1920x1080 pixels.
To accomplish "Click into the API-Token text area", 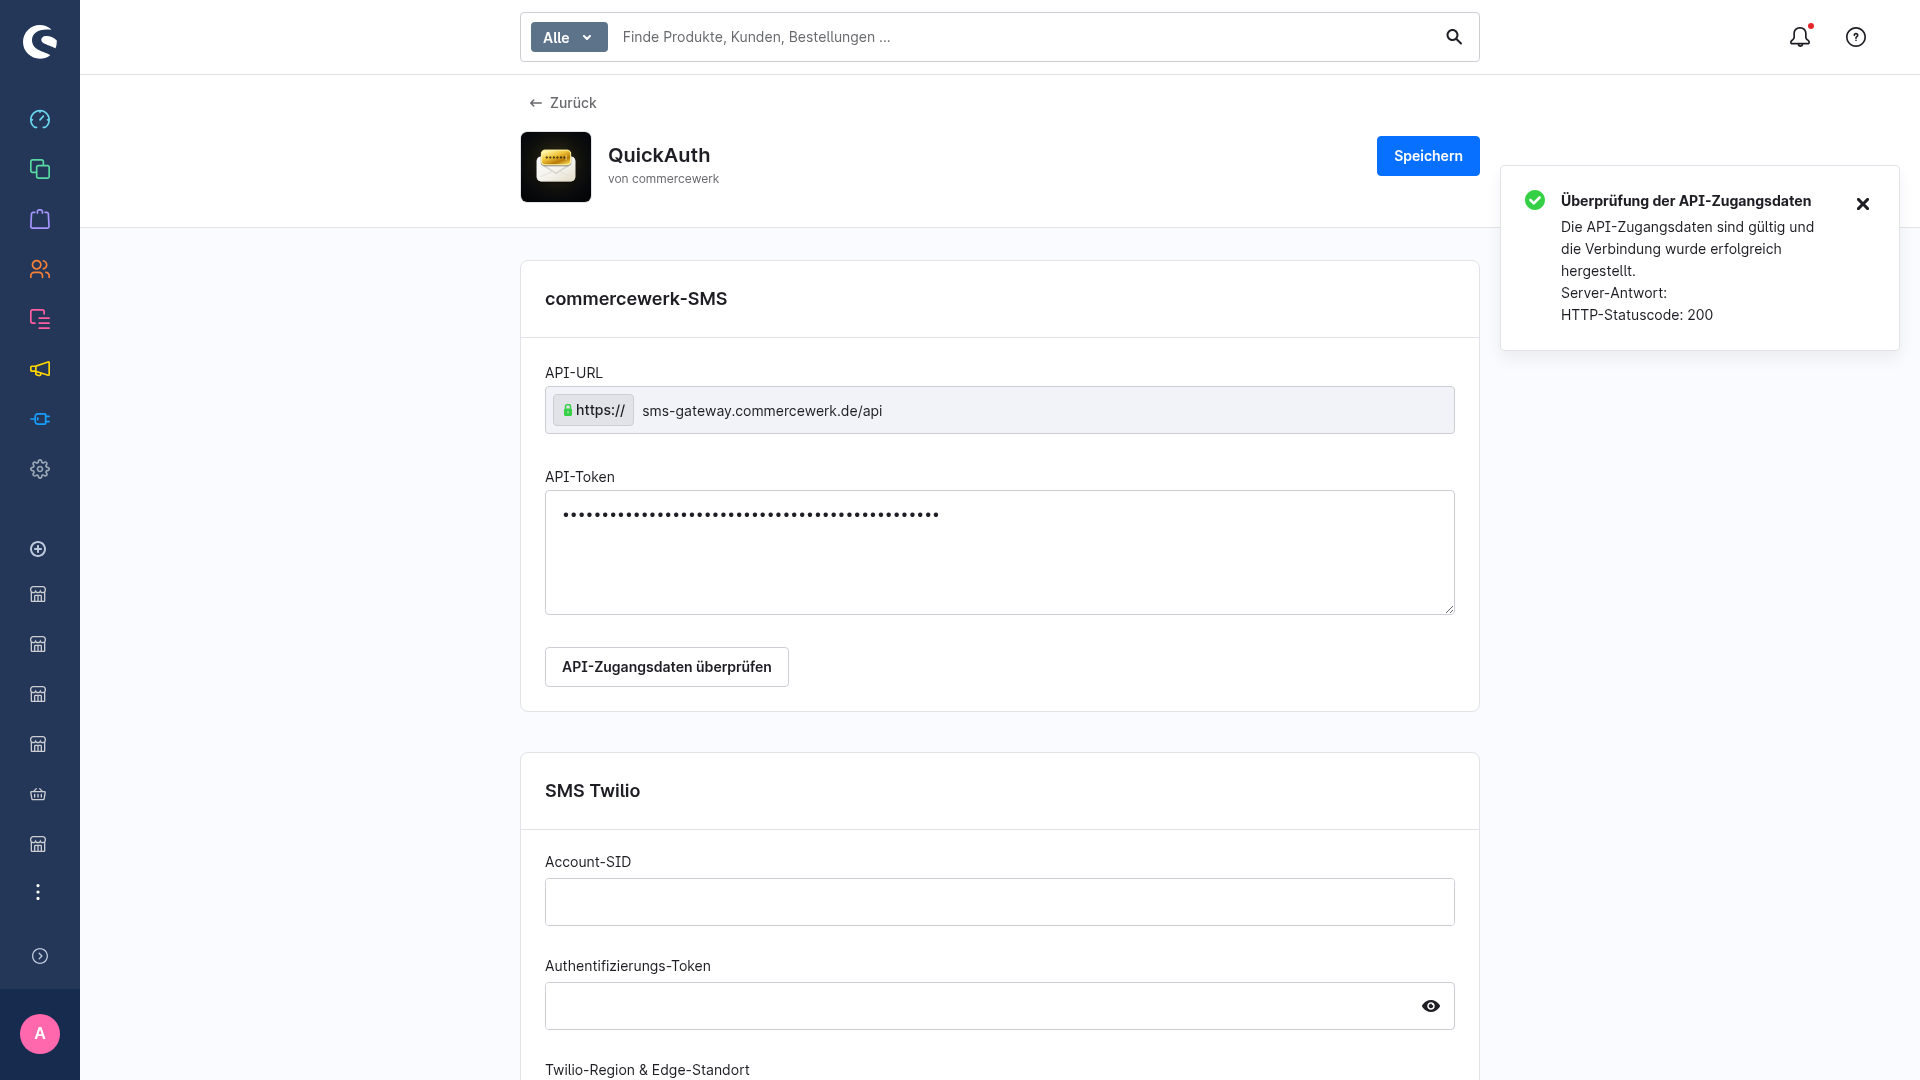I will click(x=1000, y=552).
